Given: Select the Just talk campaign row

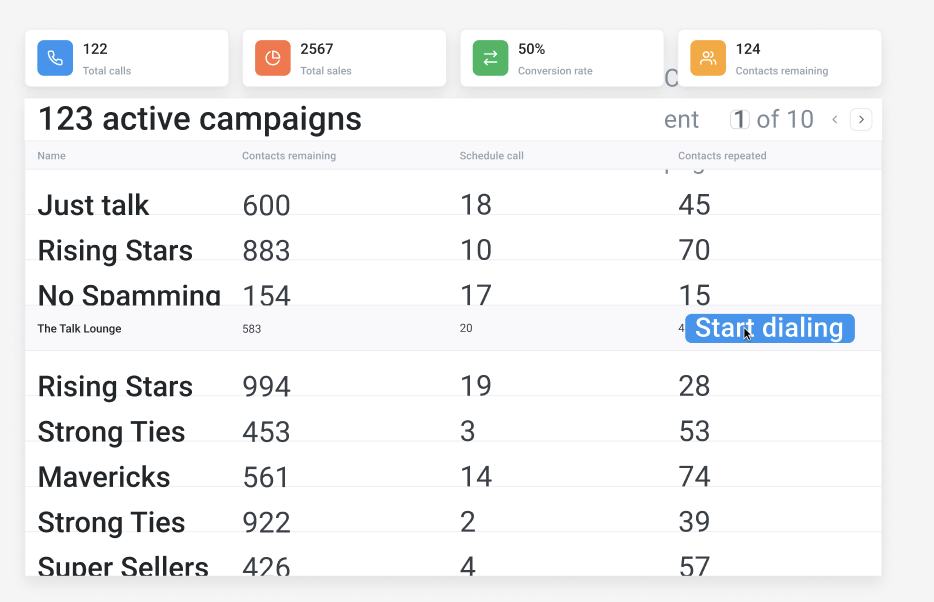Looking at the screenshot, I should click(93, 205).
